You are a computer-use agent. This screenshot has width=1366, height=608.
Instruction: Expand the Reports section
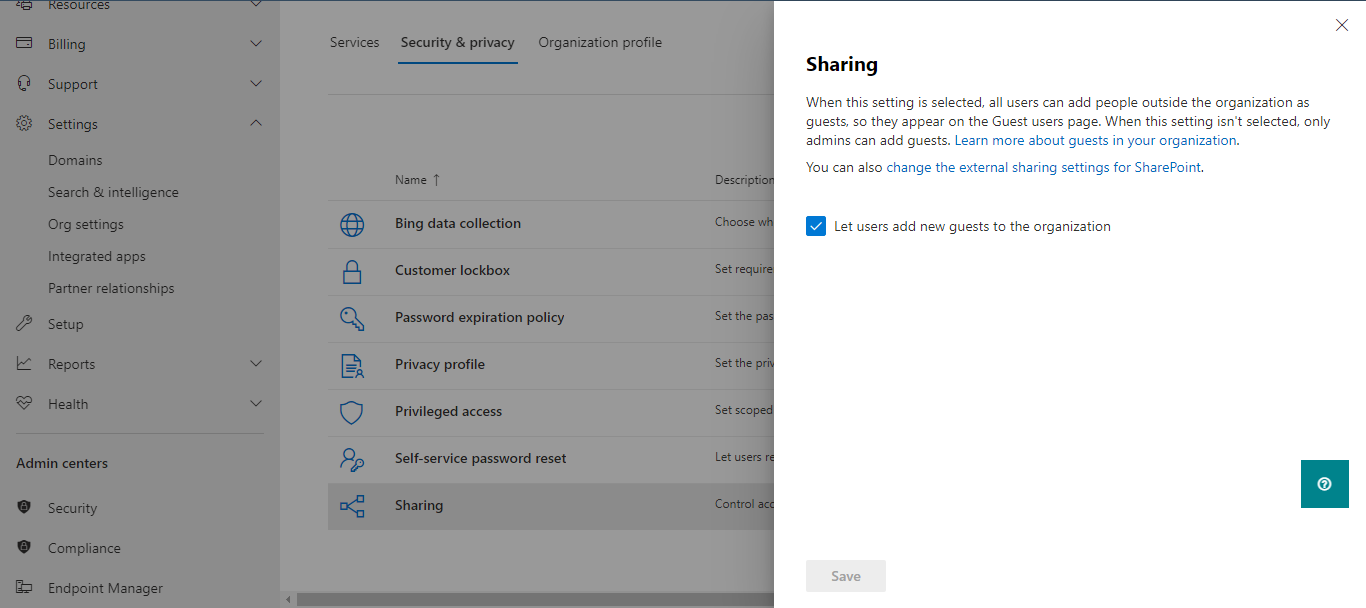point(140,363)
